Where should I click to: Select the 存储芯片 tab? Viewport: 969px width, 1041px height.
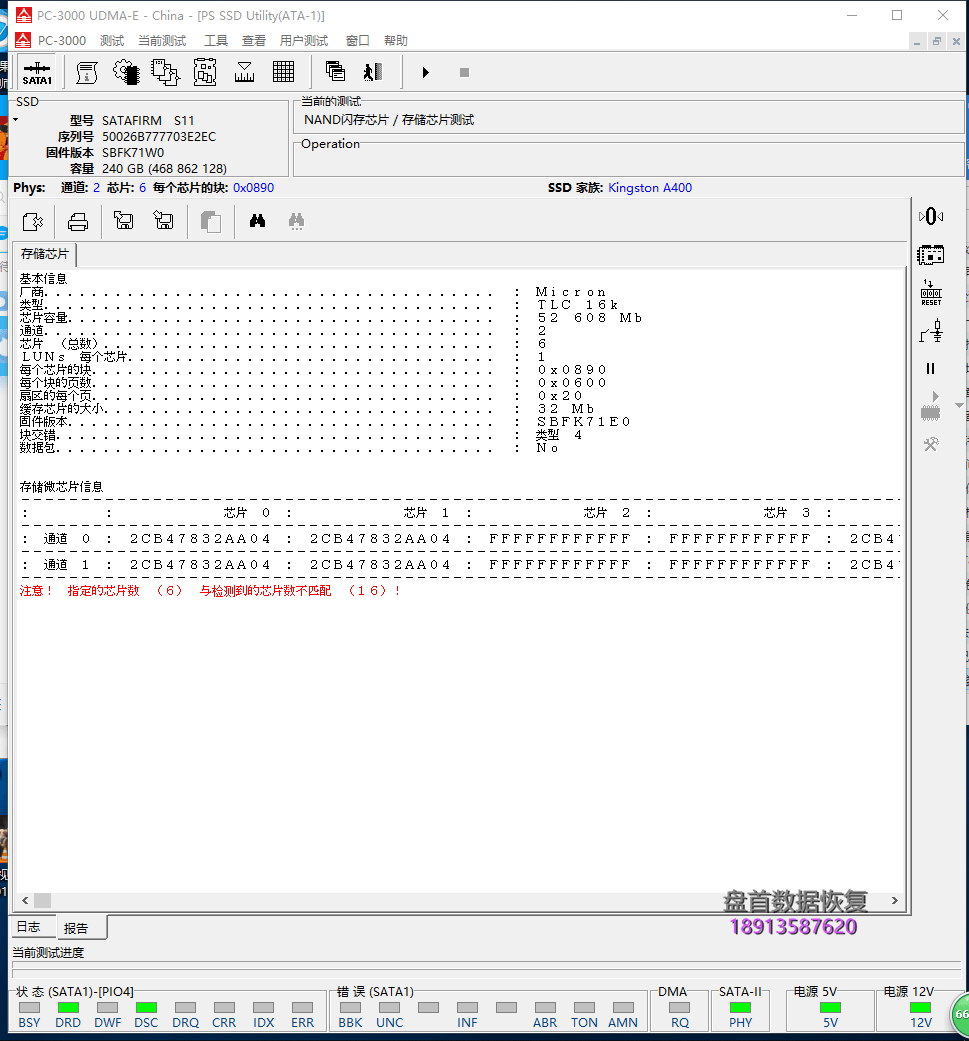point(44,254)
